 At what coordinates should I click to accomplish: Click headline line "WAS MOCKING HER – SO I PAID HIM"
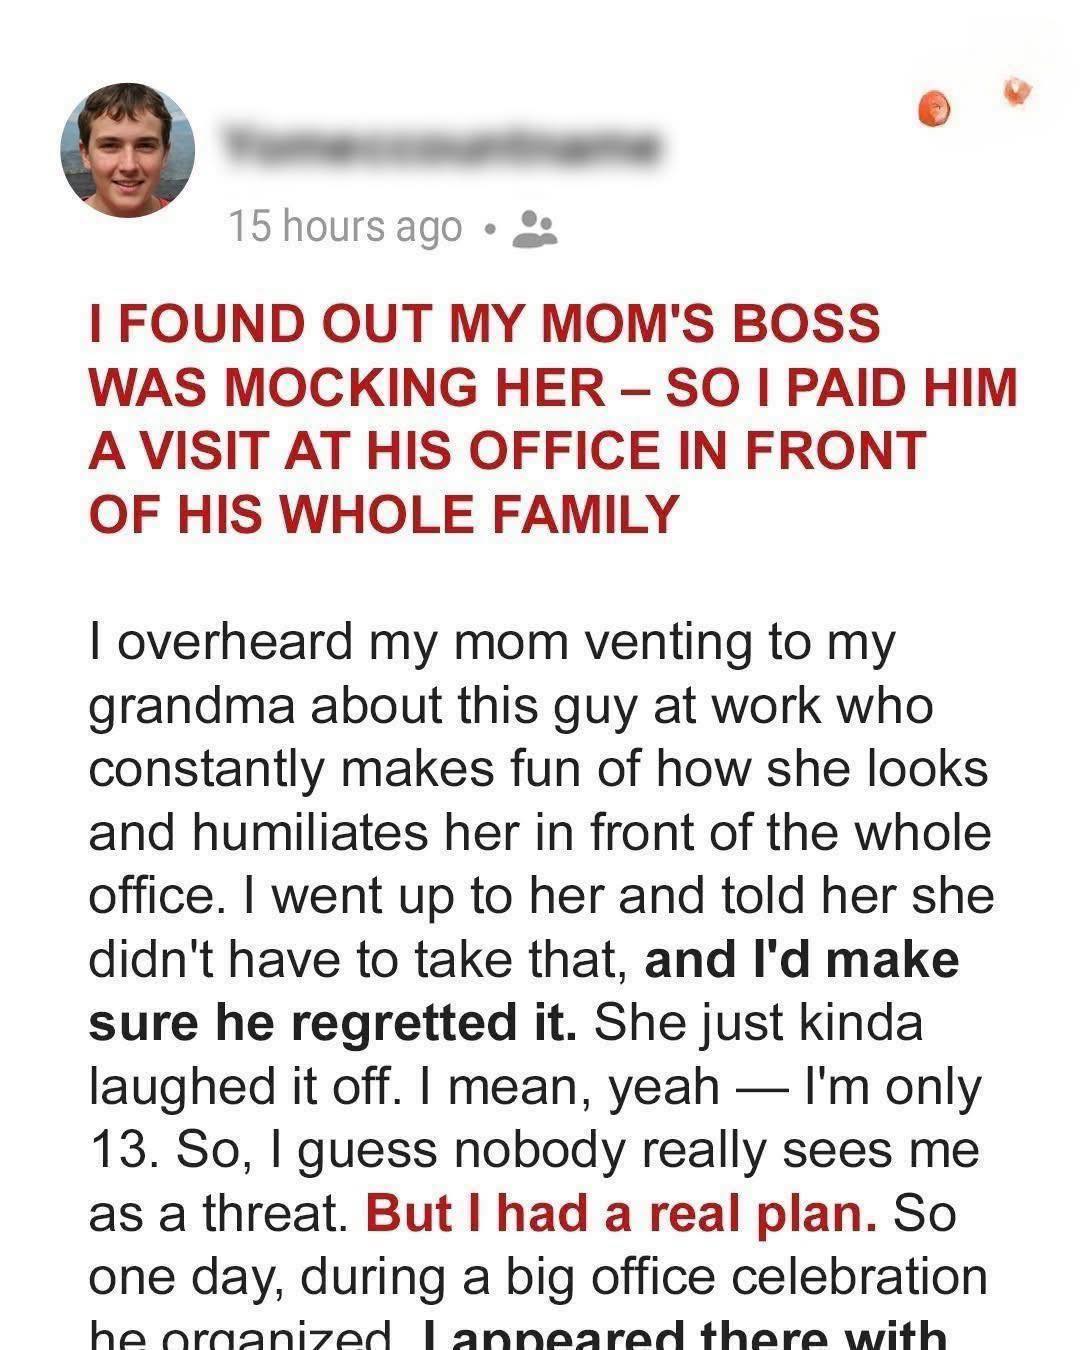552,387
